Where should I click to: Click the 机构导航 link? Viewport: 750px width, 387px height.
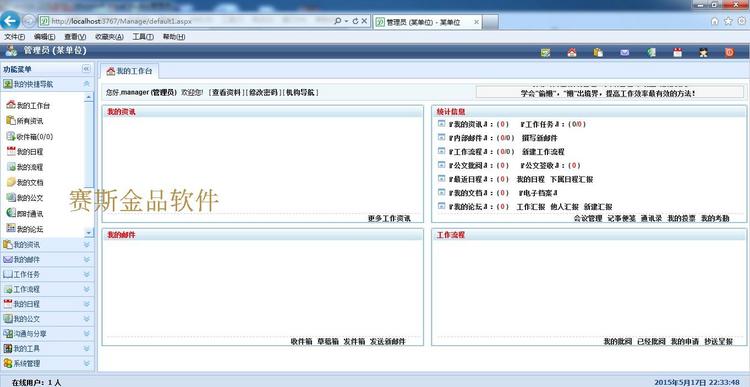click(x=300, y=92)
